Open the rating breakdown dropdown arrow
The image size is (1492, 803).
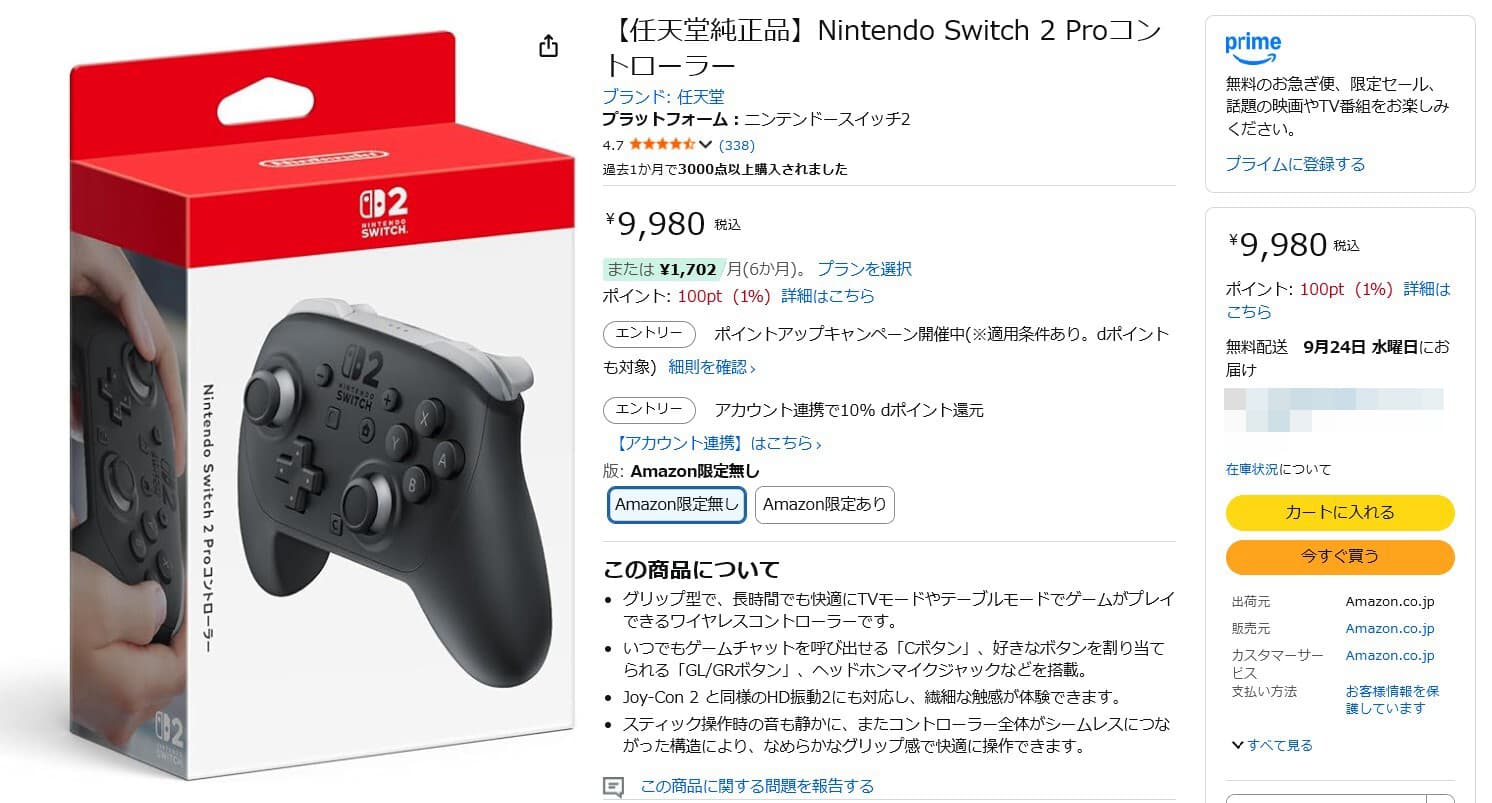pyautogui.click(x=705, y=144)
